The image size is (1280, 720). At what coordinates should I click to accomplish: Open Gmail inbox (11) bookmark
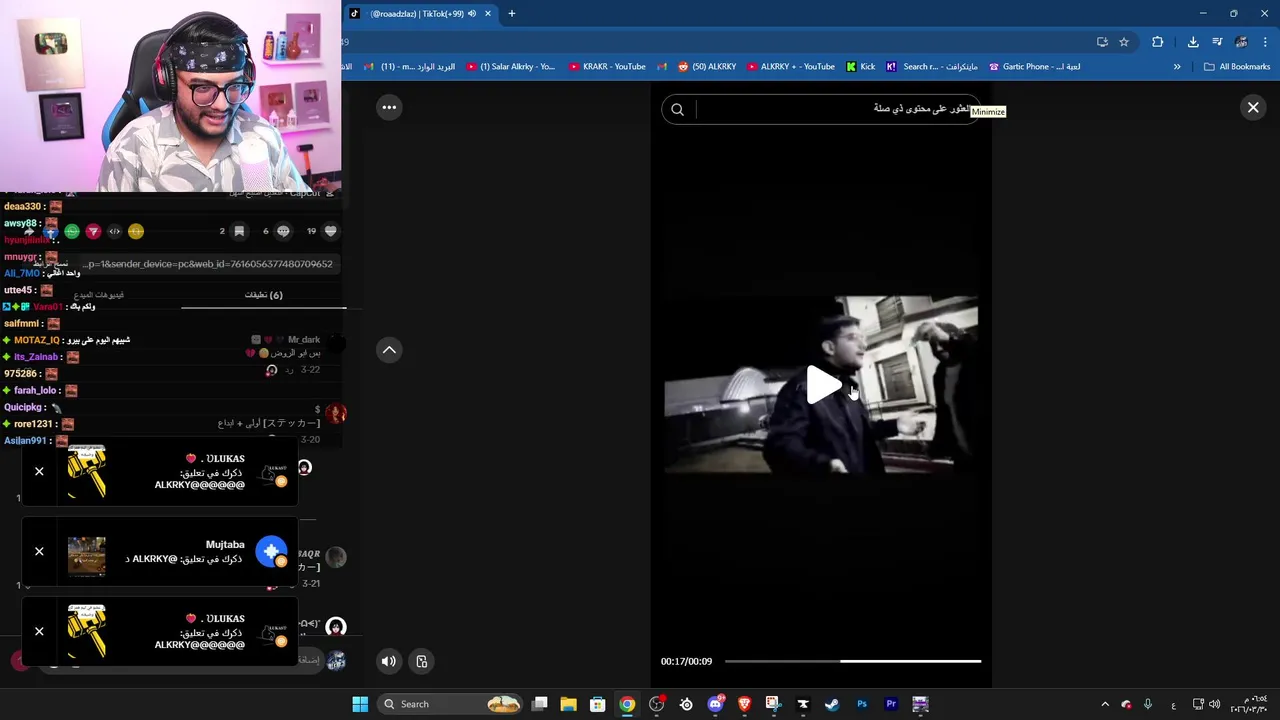(x=409, y=67)
